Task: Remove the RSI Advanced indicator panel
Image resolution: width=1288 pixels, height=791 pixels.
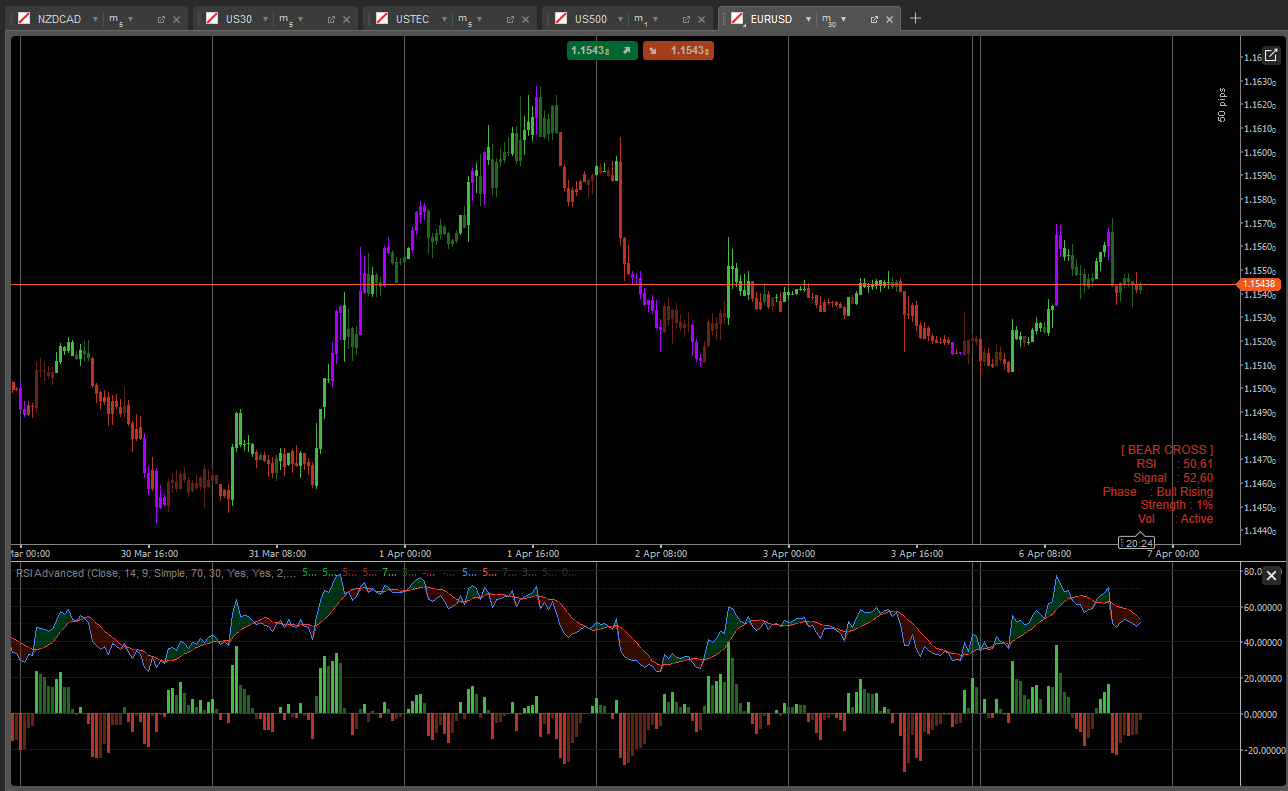Action: click(1271, 576)
